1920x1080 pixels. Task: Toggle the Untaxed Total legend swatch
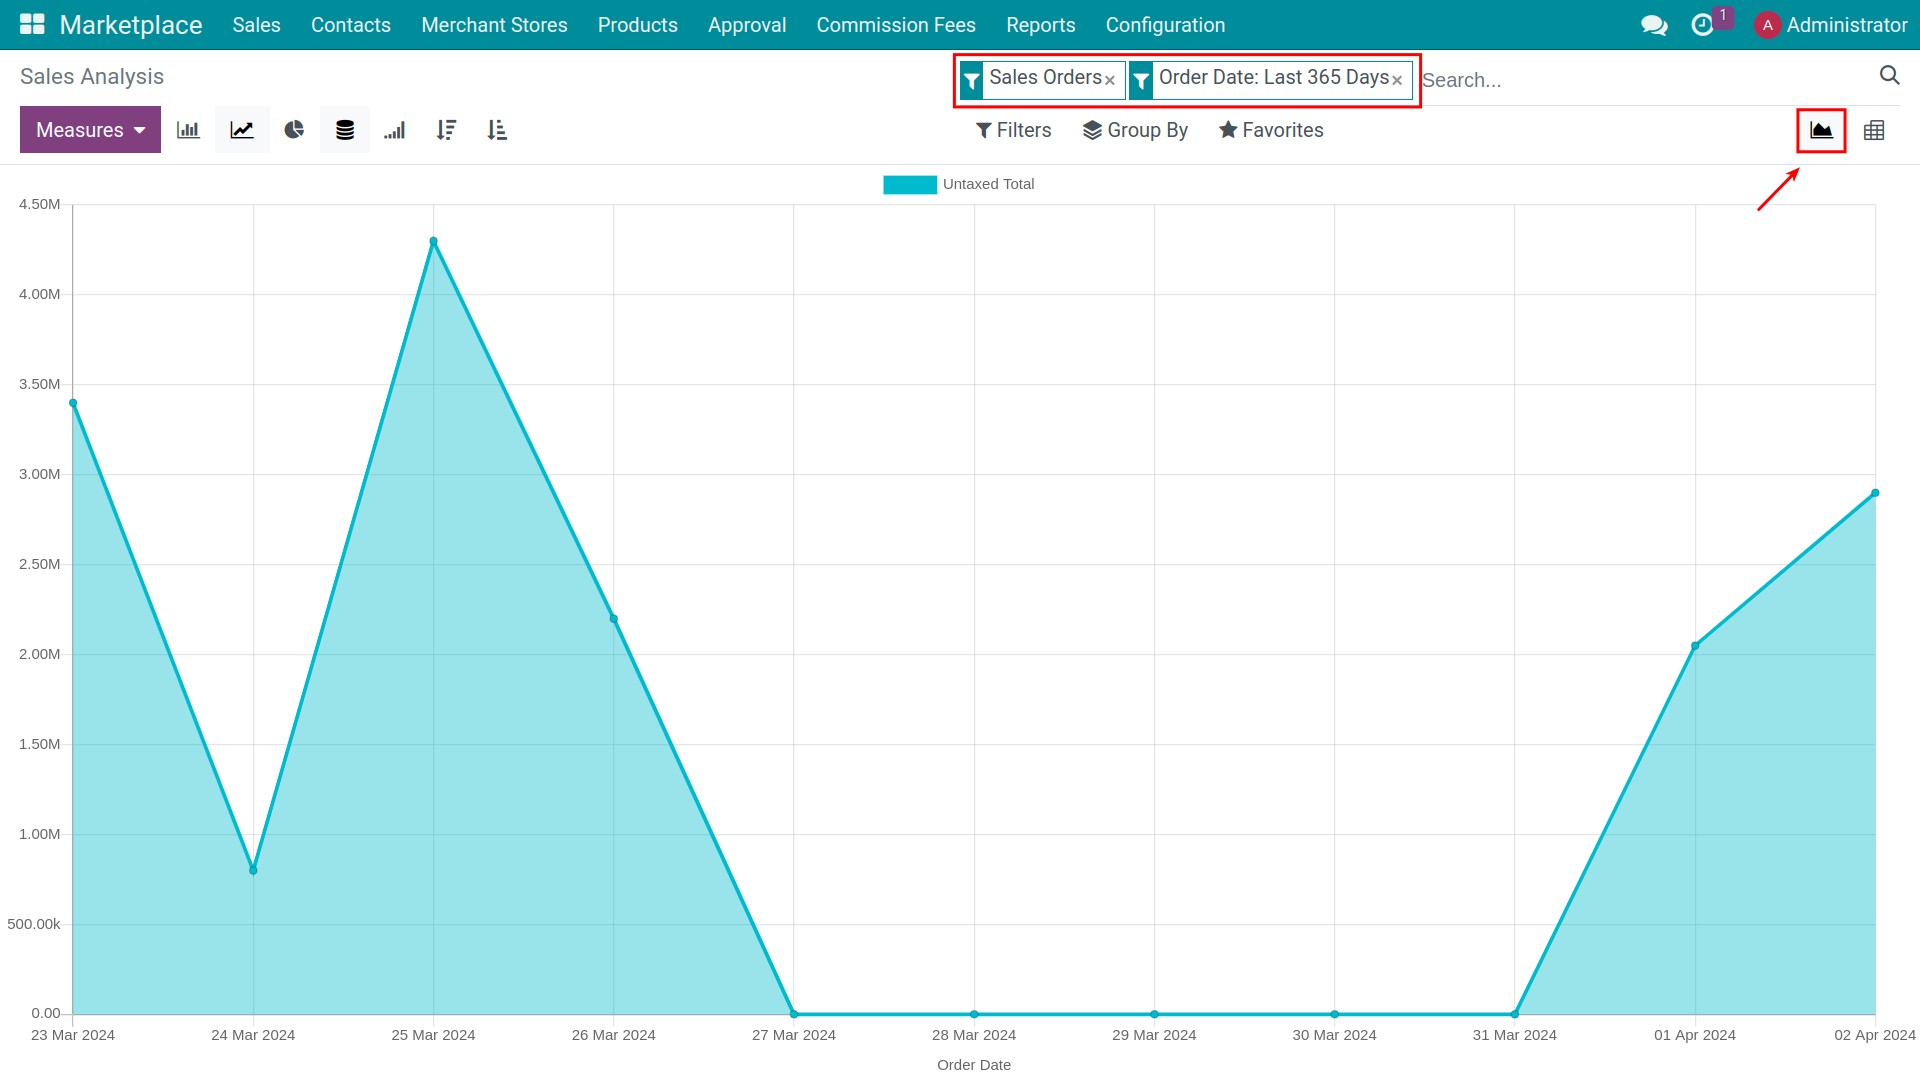tap(910, 184)
